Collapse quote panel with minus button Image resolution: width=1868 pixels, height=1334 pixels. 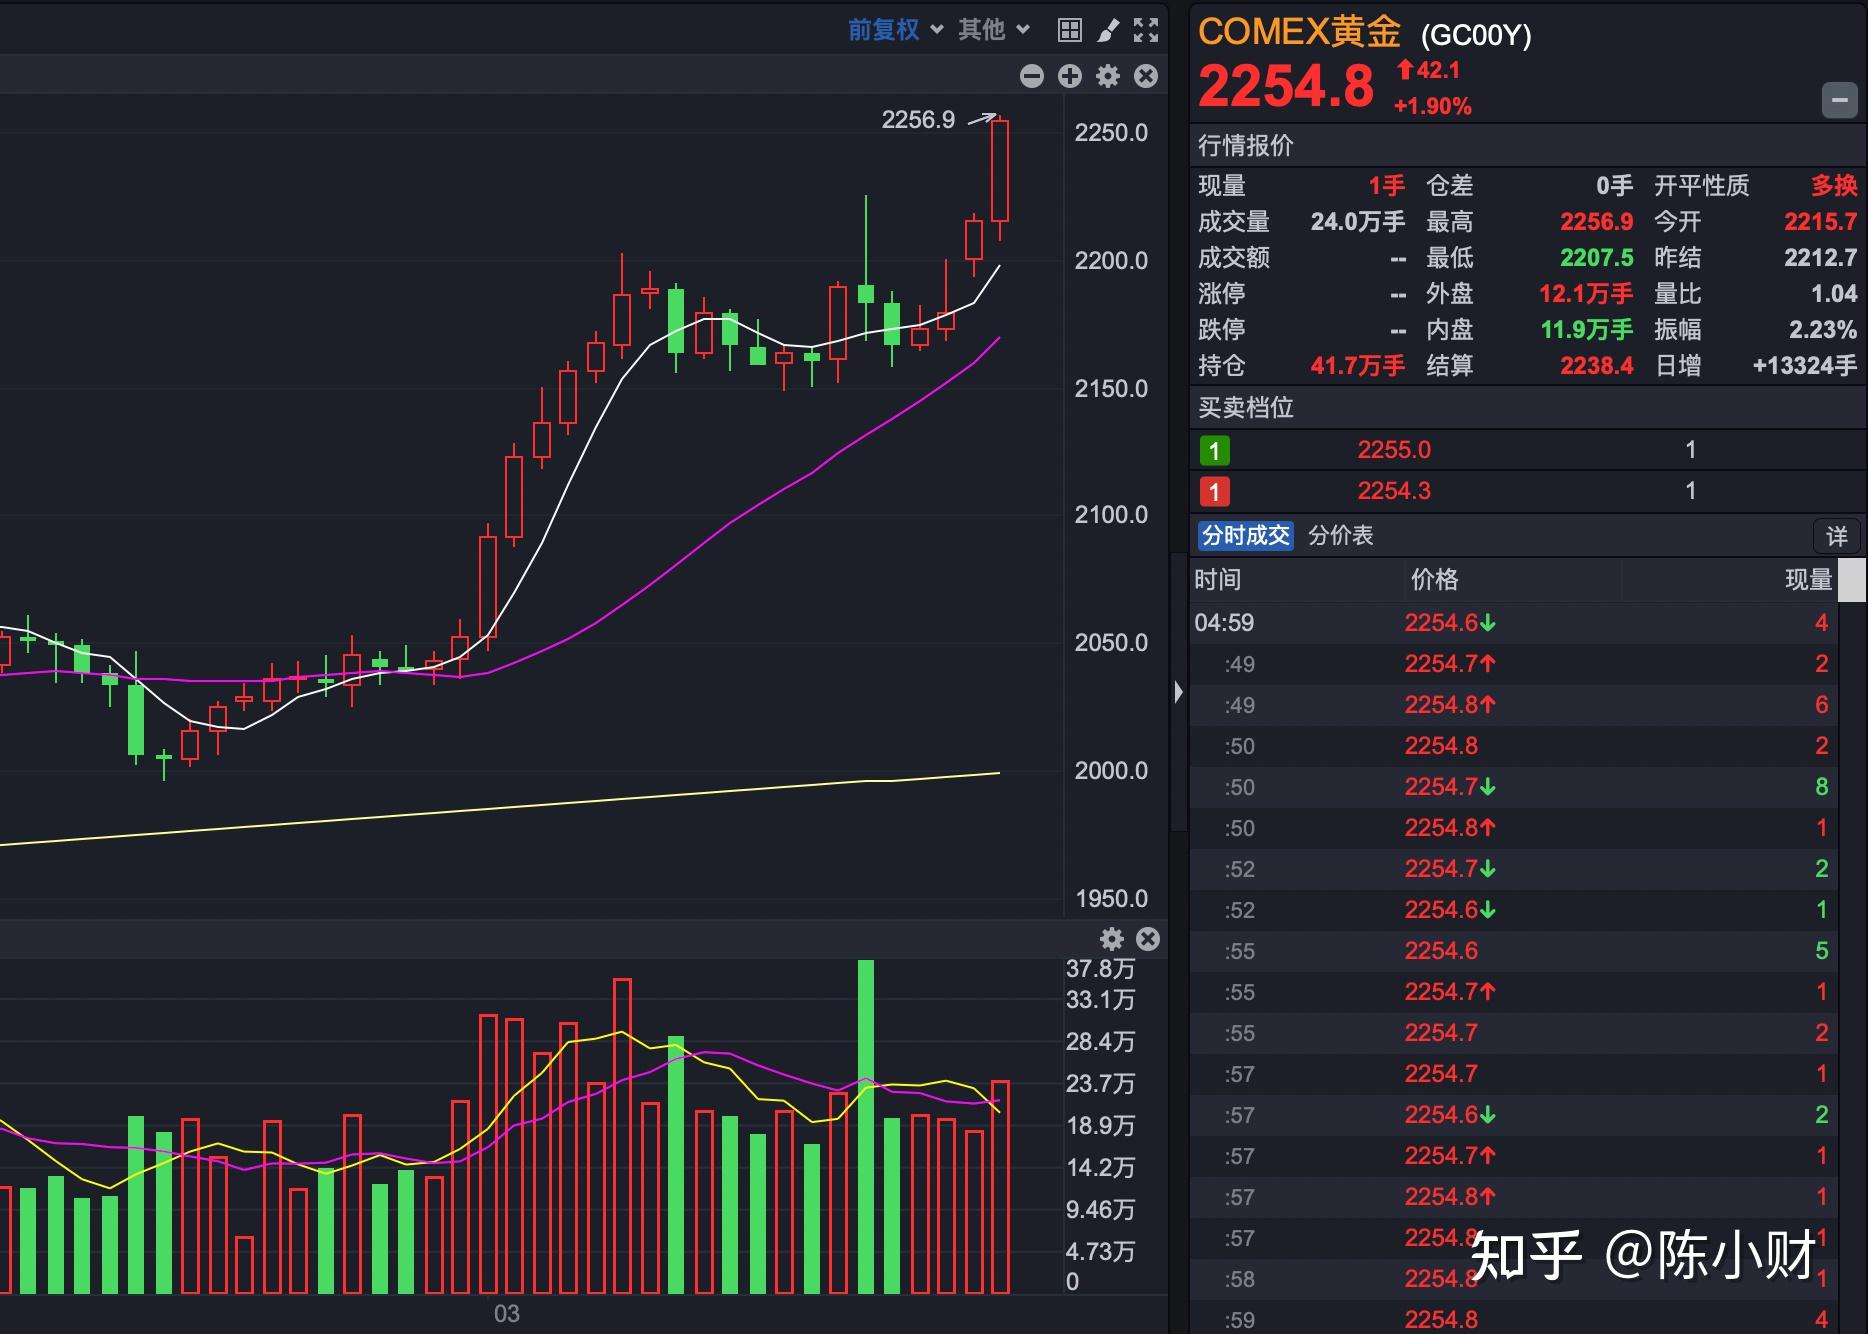click(x=1839, y=100)
